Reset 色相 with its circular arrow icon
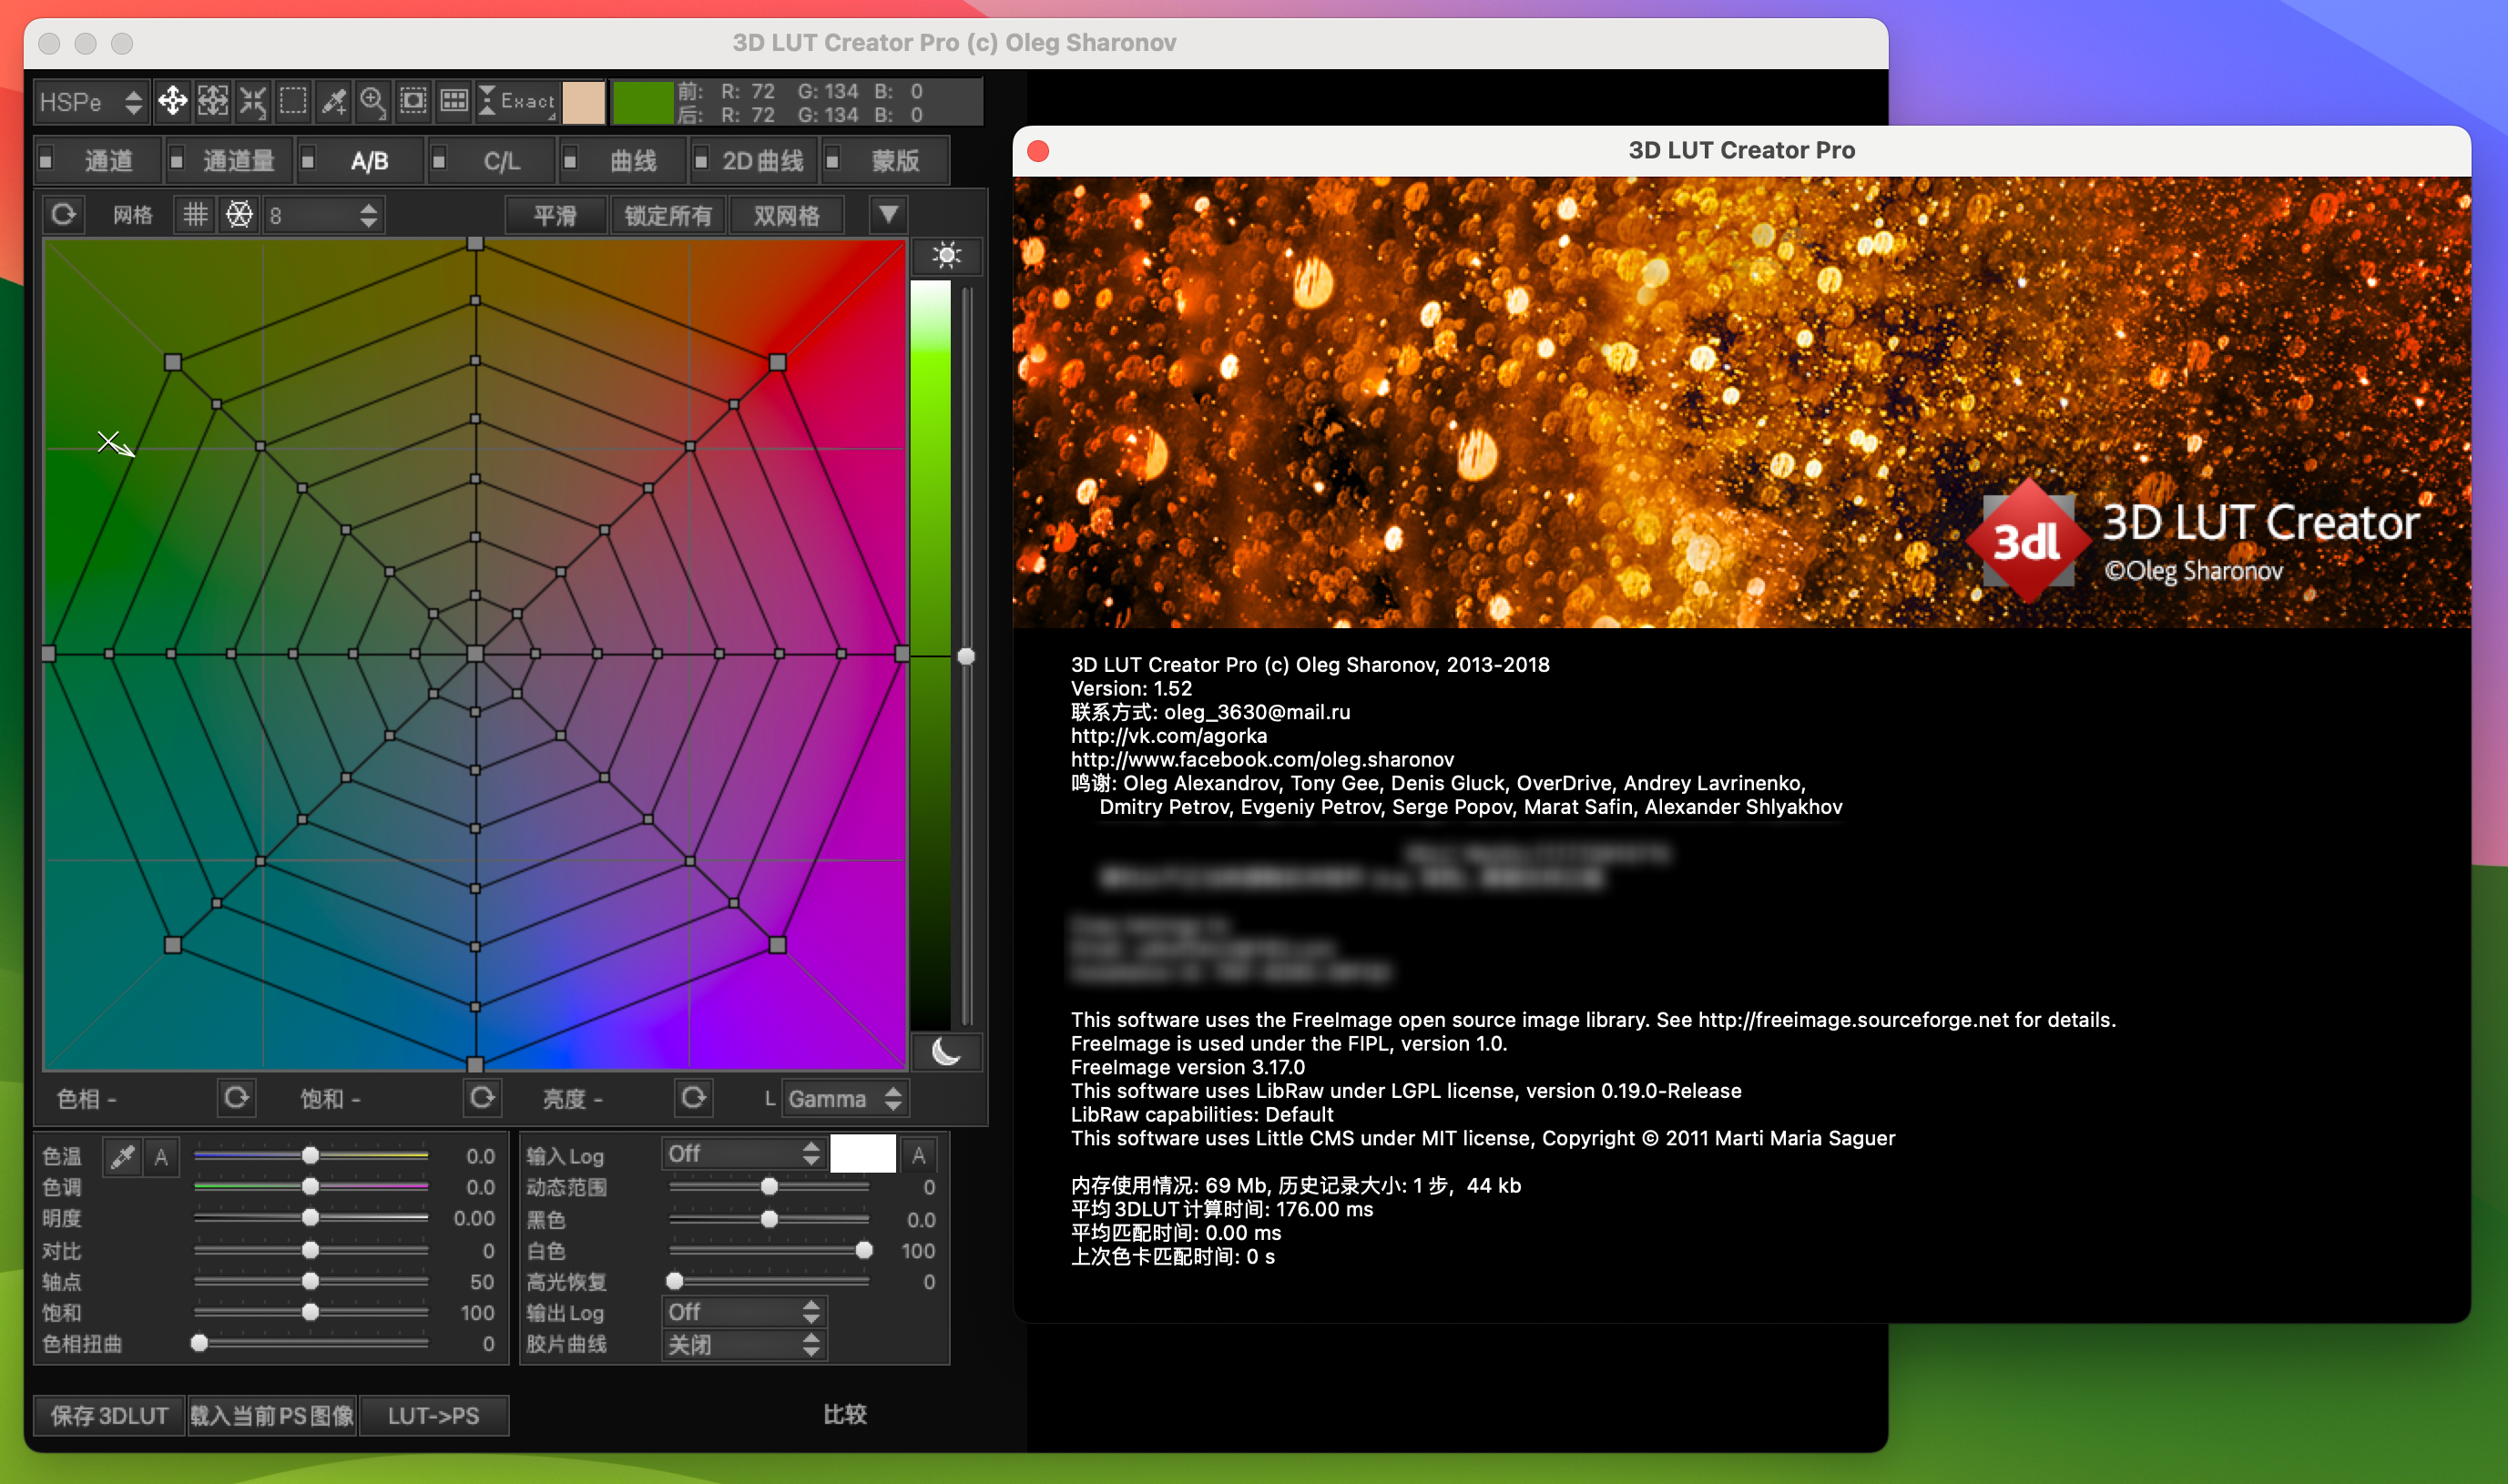2508x1484 pixels. coord(236,1098)
